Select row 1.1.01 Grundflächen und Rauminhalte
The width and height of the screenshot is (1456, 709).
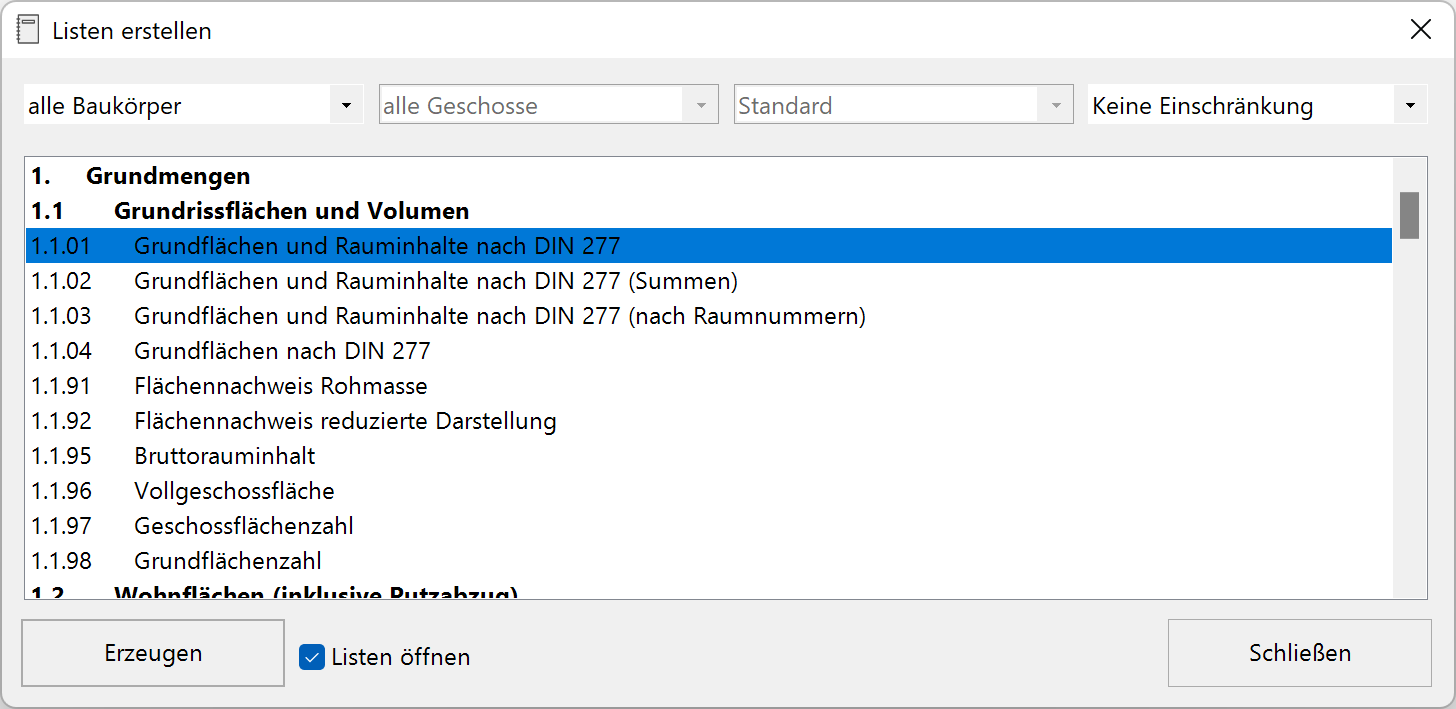(709, 246)
